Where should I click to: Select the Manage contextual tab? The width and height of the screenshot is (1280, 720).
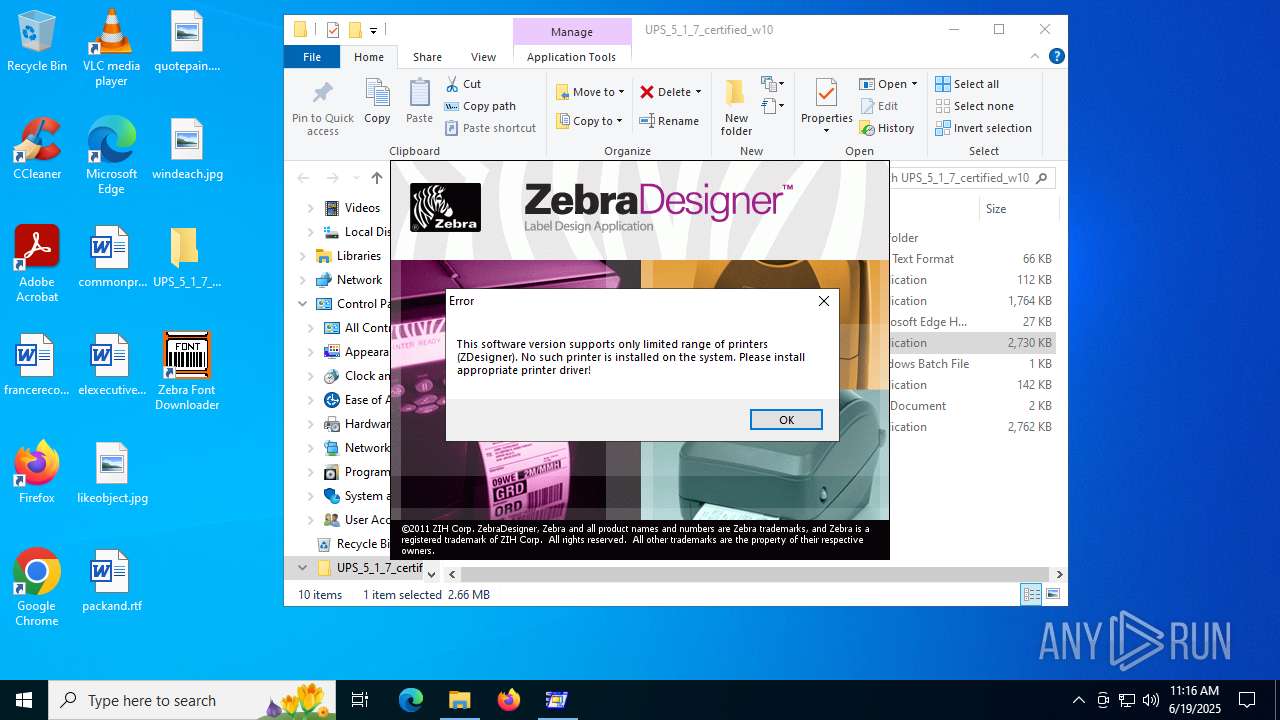(572, 32)
